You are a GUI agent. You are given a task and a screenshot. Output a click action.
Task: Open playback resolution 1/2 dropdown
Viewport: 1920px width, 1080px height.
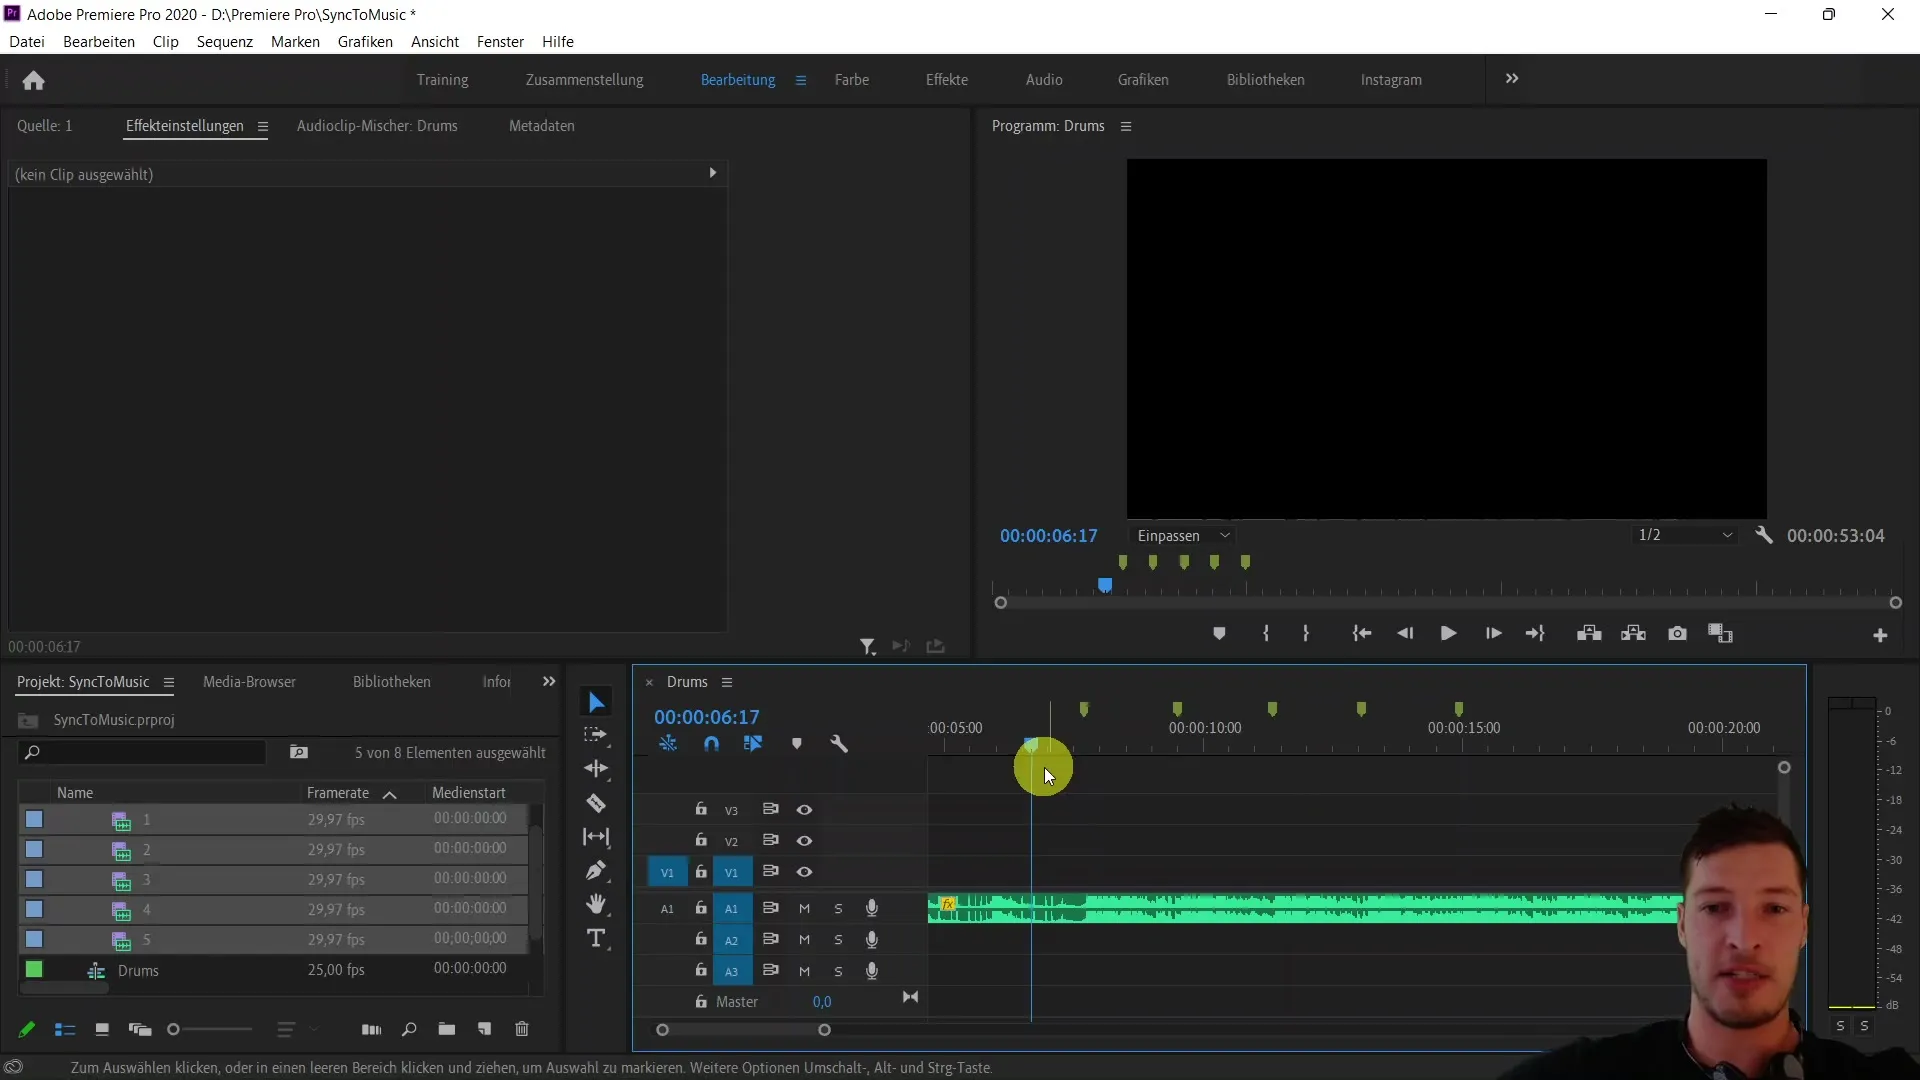point(1685,535)
